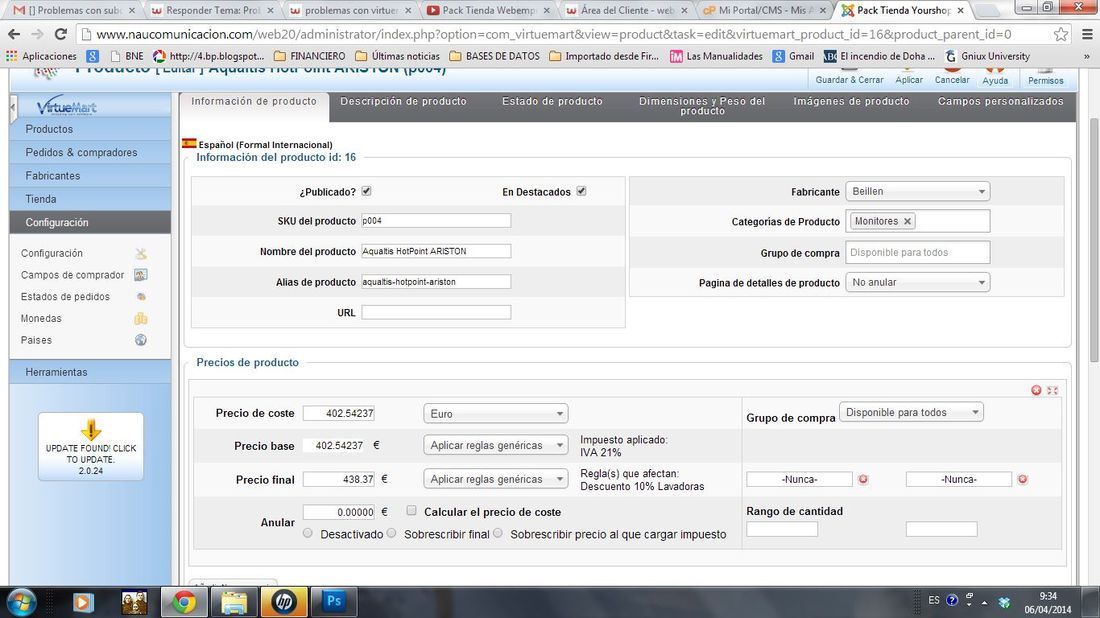Click the Precio de coste value field
The image size is (1100, 618).
(339, 413)
